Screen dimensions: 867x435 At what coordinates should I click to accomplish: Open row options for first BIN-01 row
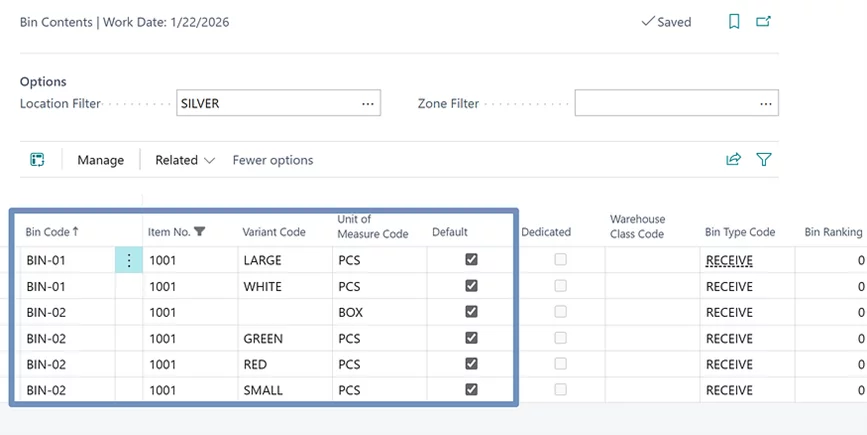[x=129, y=260]
